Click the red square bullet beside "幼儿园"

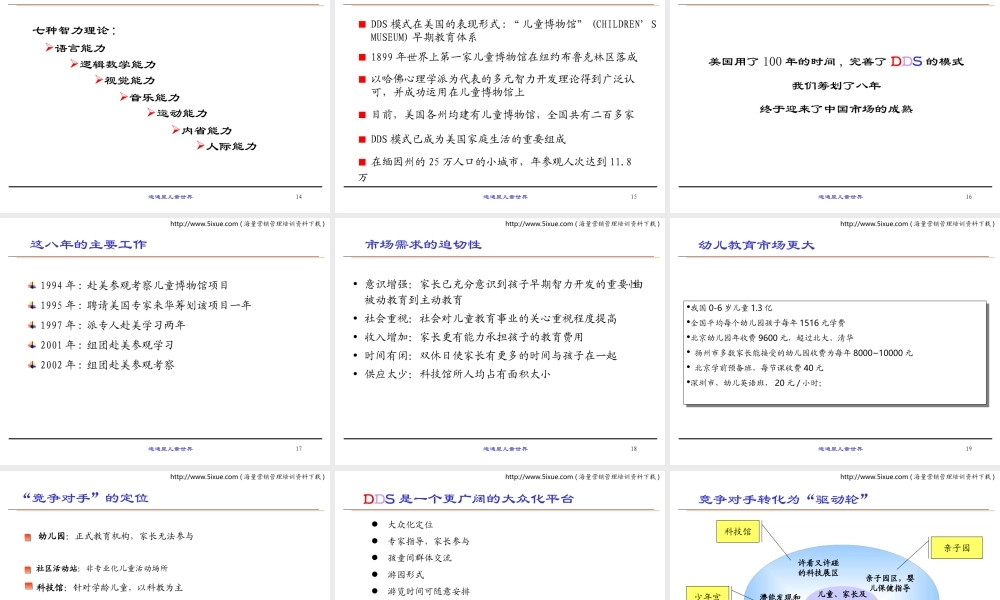pyautogui.click(x=26, y=537)
